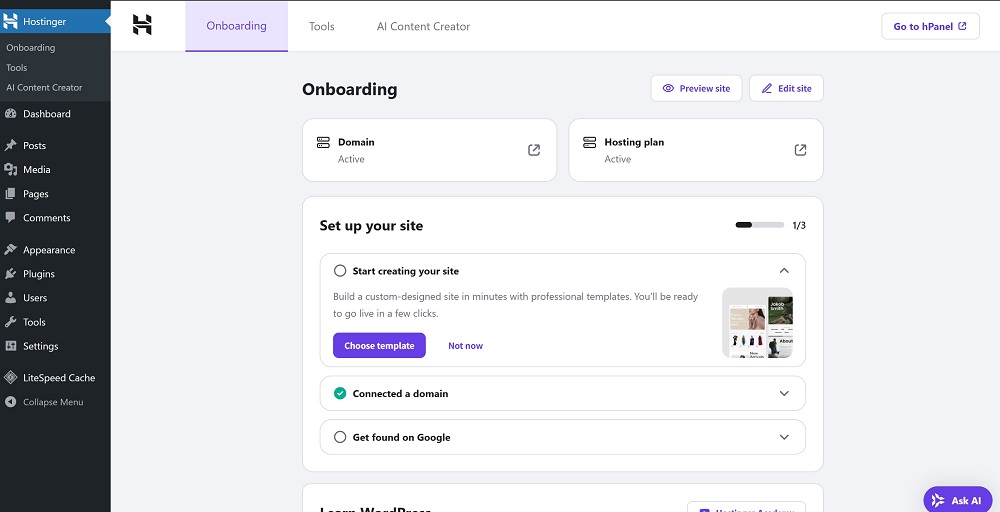The image size is (1000, 512).
Task: Click the template preview thumbnail
Action: [x=758, y=323]
